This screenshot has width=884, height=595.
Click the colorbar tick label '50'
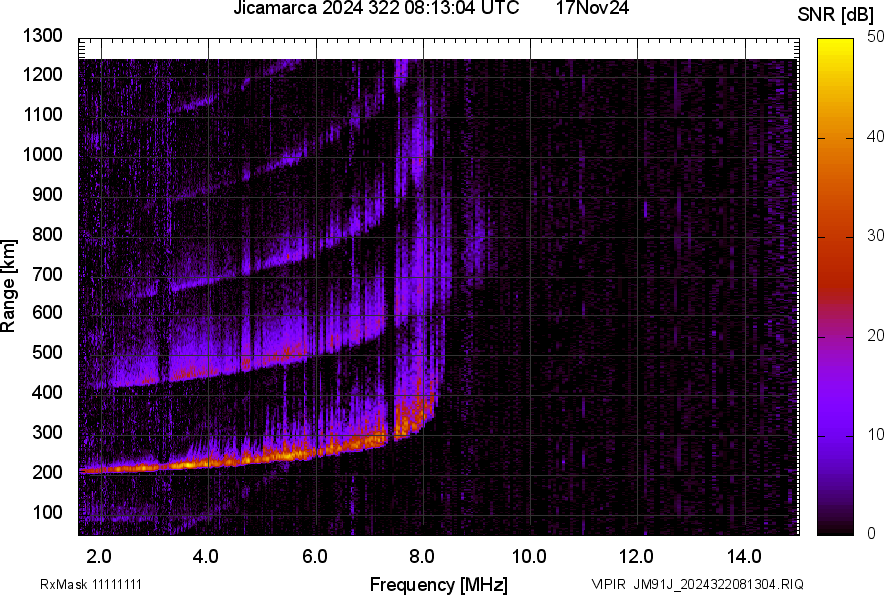(x=875, y=37)
